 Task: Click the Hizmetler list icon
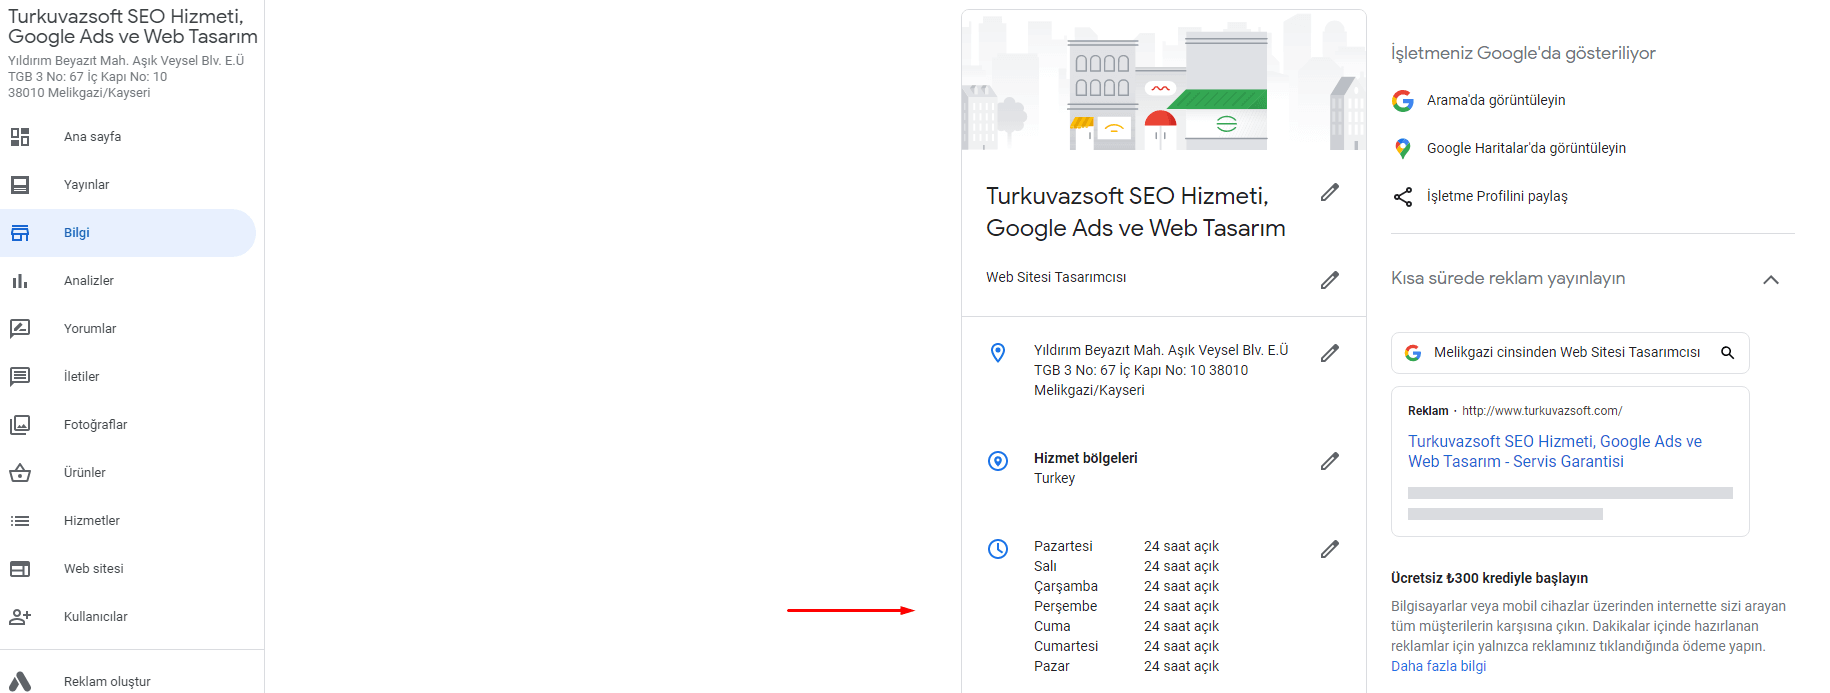pos(20,521)
